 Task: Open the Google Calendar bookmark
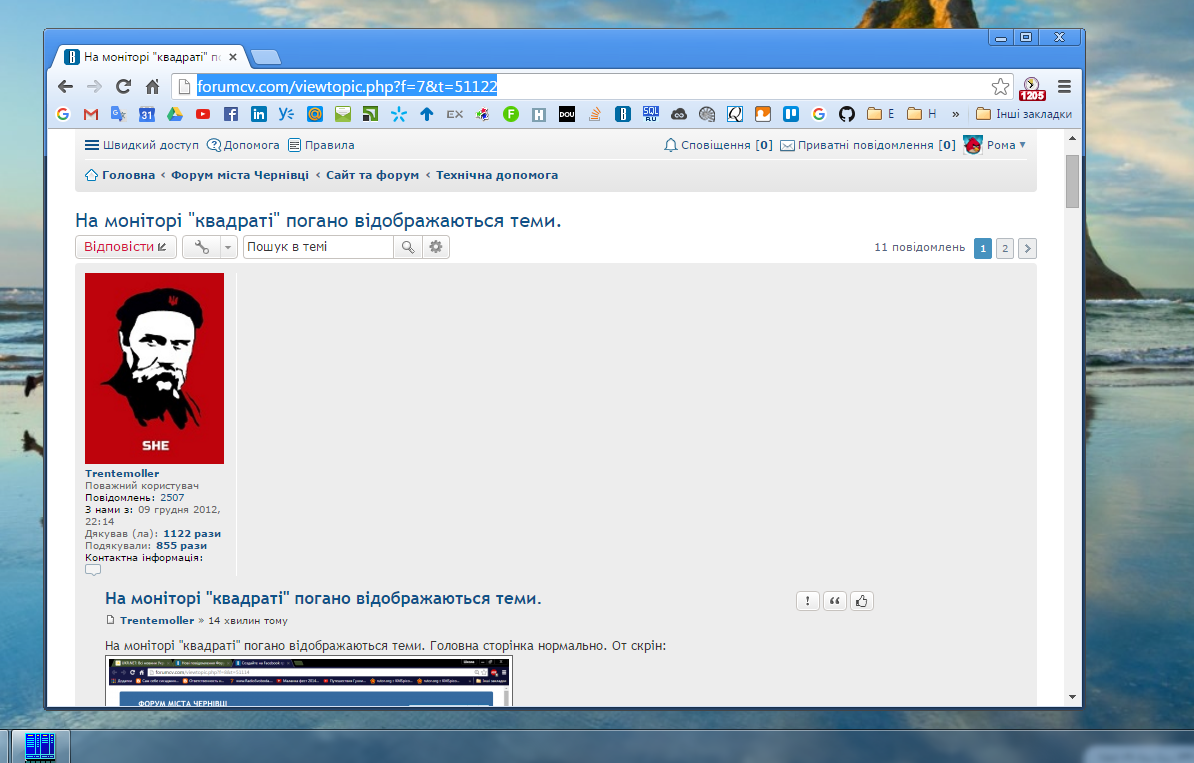click(x=146, y=114)
